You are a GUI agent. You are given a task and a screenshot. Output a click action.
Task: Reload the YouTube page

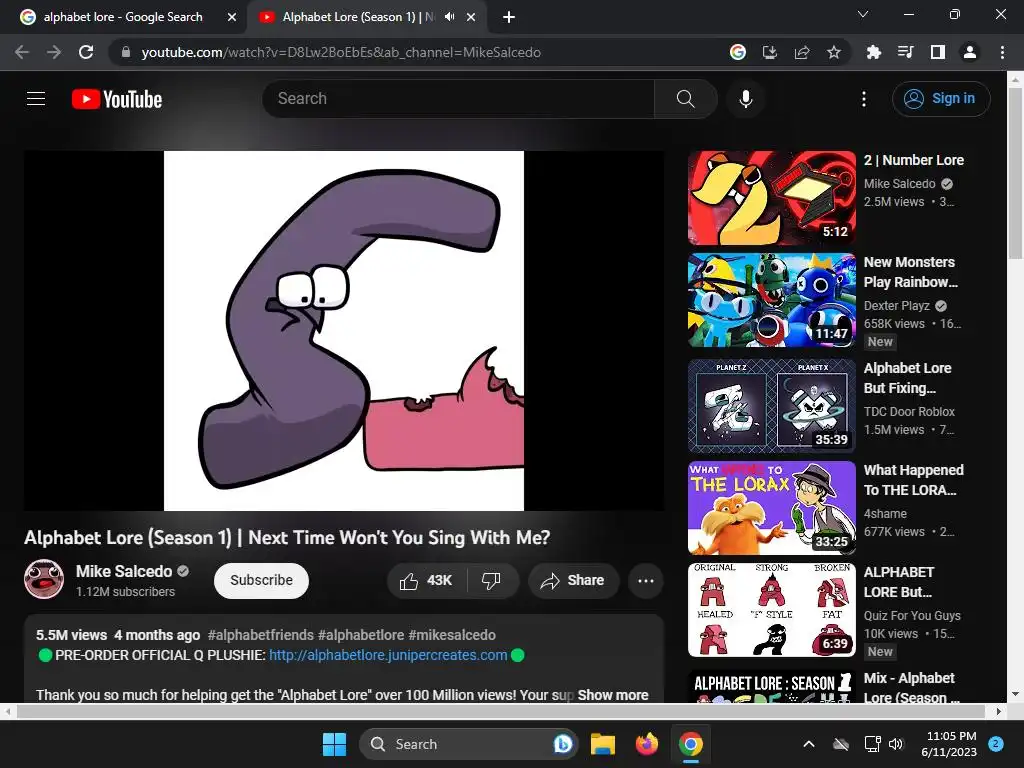point(86,52)
